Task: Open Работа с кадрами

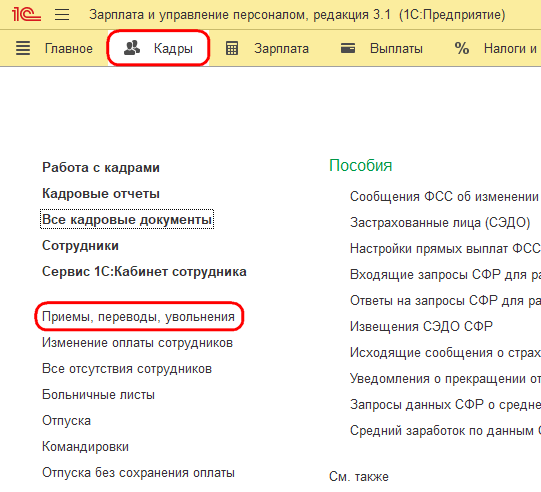Action: 101,168
